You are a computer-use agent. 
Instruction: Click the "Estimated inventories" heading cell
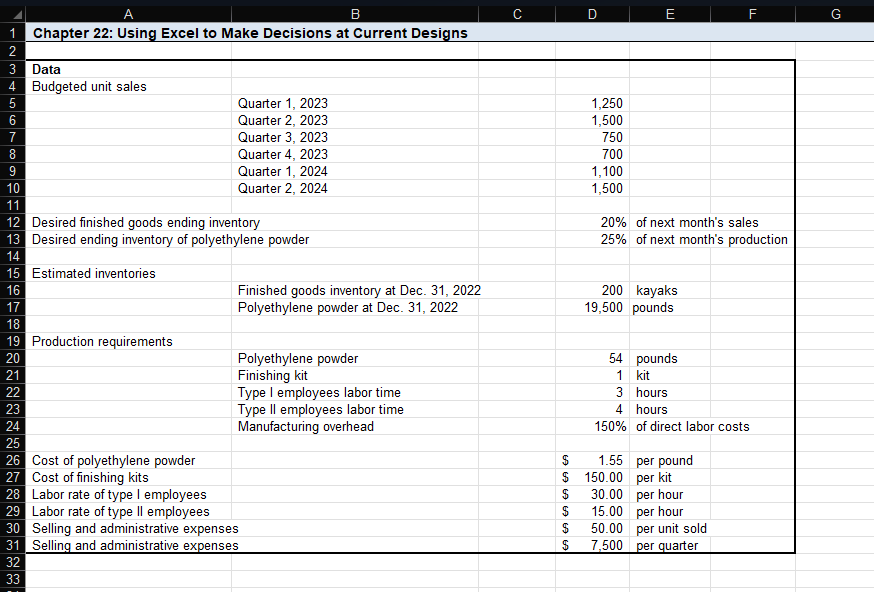point(94,274)
